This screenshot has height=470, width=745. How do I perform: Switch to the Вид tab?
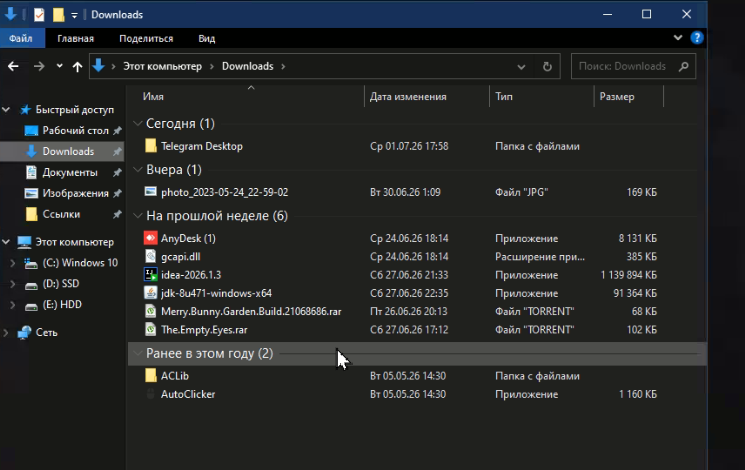click(x=207, y=38)
